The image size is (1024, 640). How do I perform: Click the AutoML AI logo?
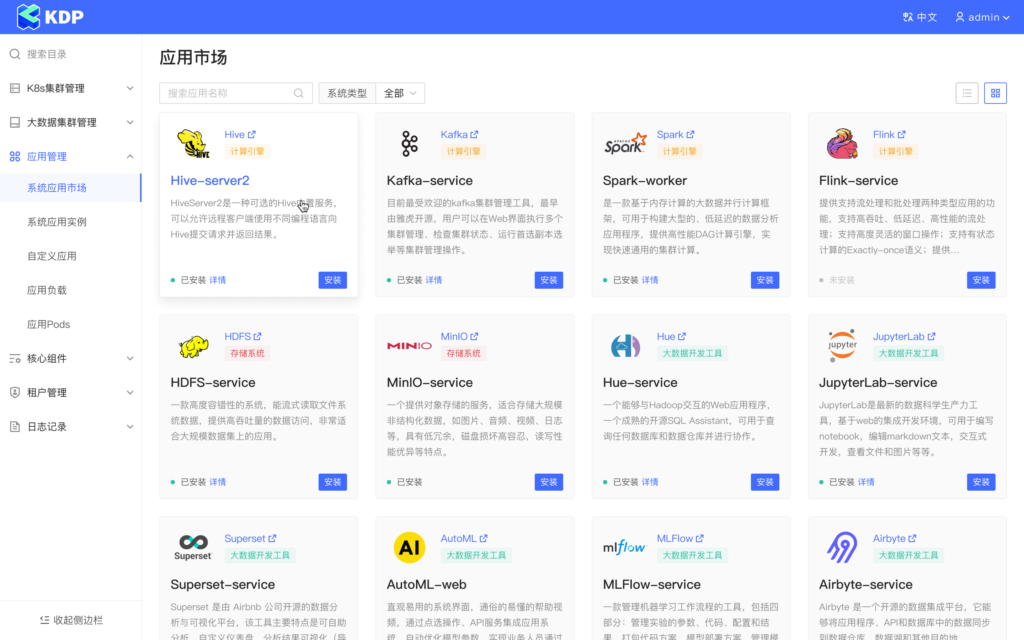pos(409,547)
